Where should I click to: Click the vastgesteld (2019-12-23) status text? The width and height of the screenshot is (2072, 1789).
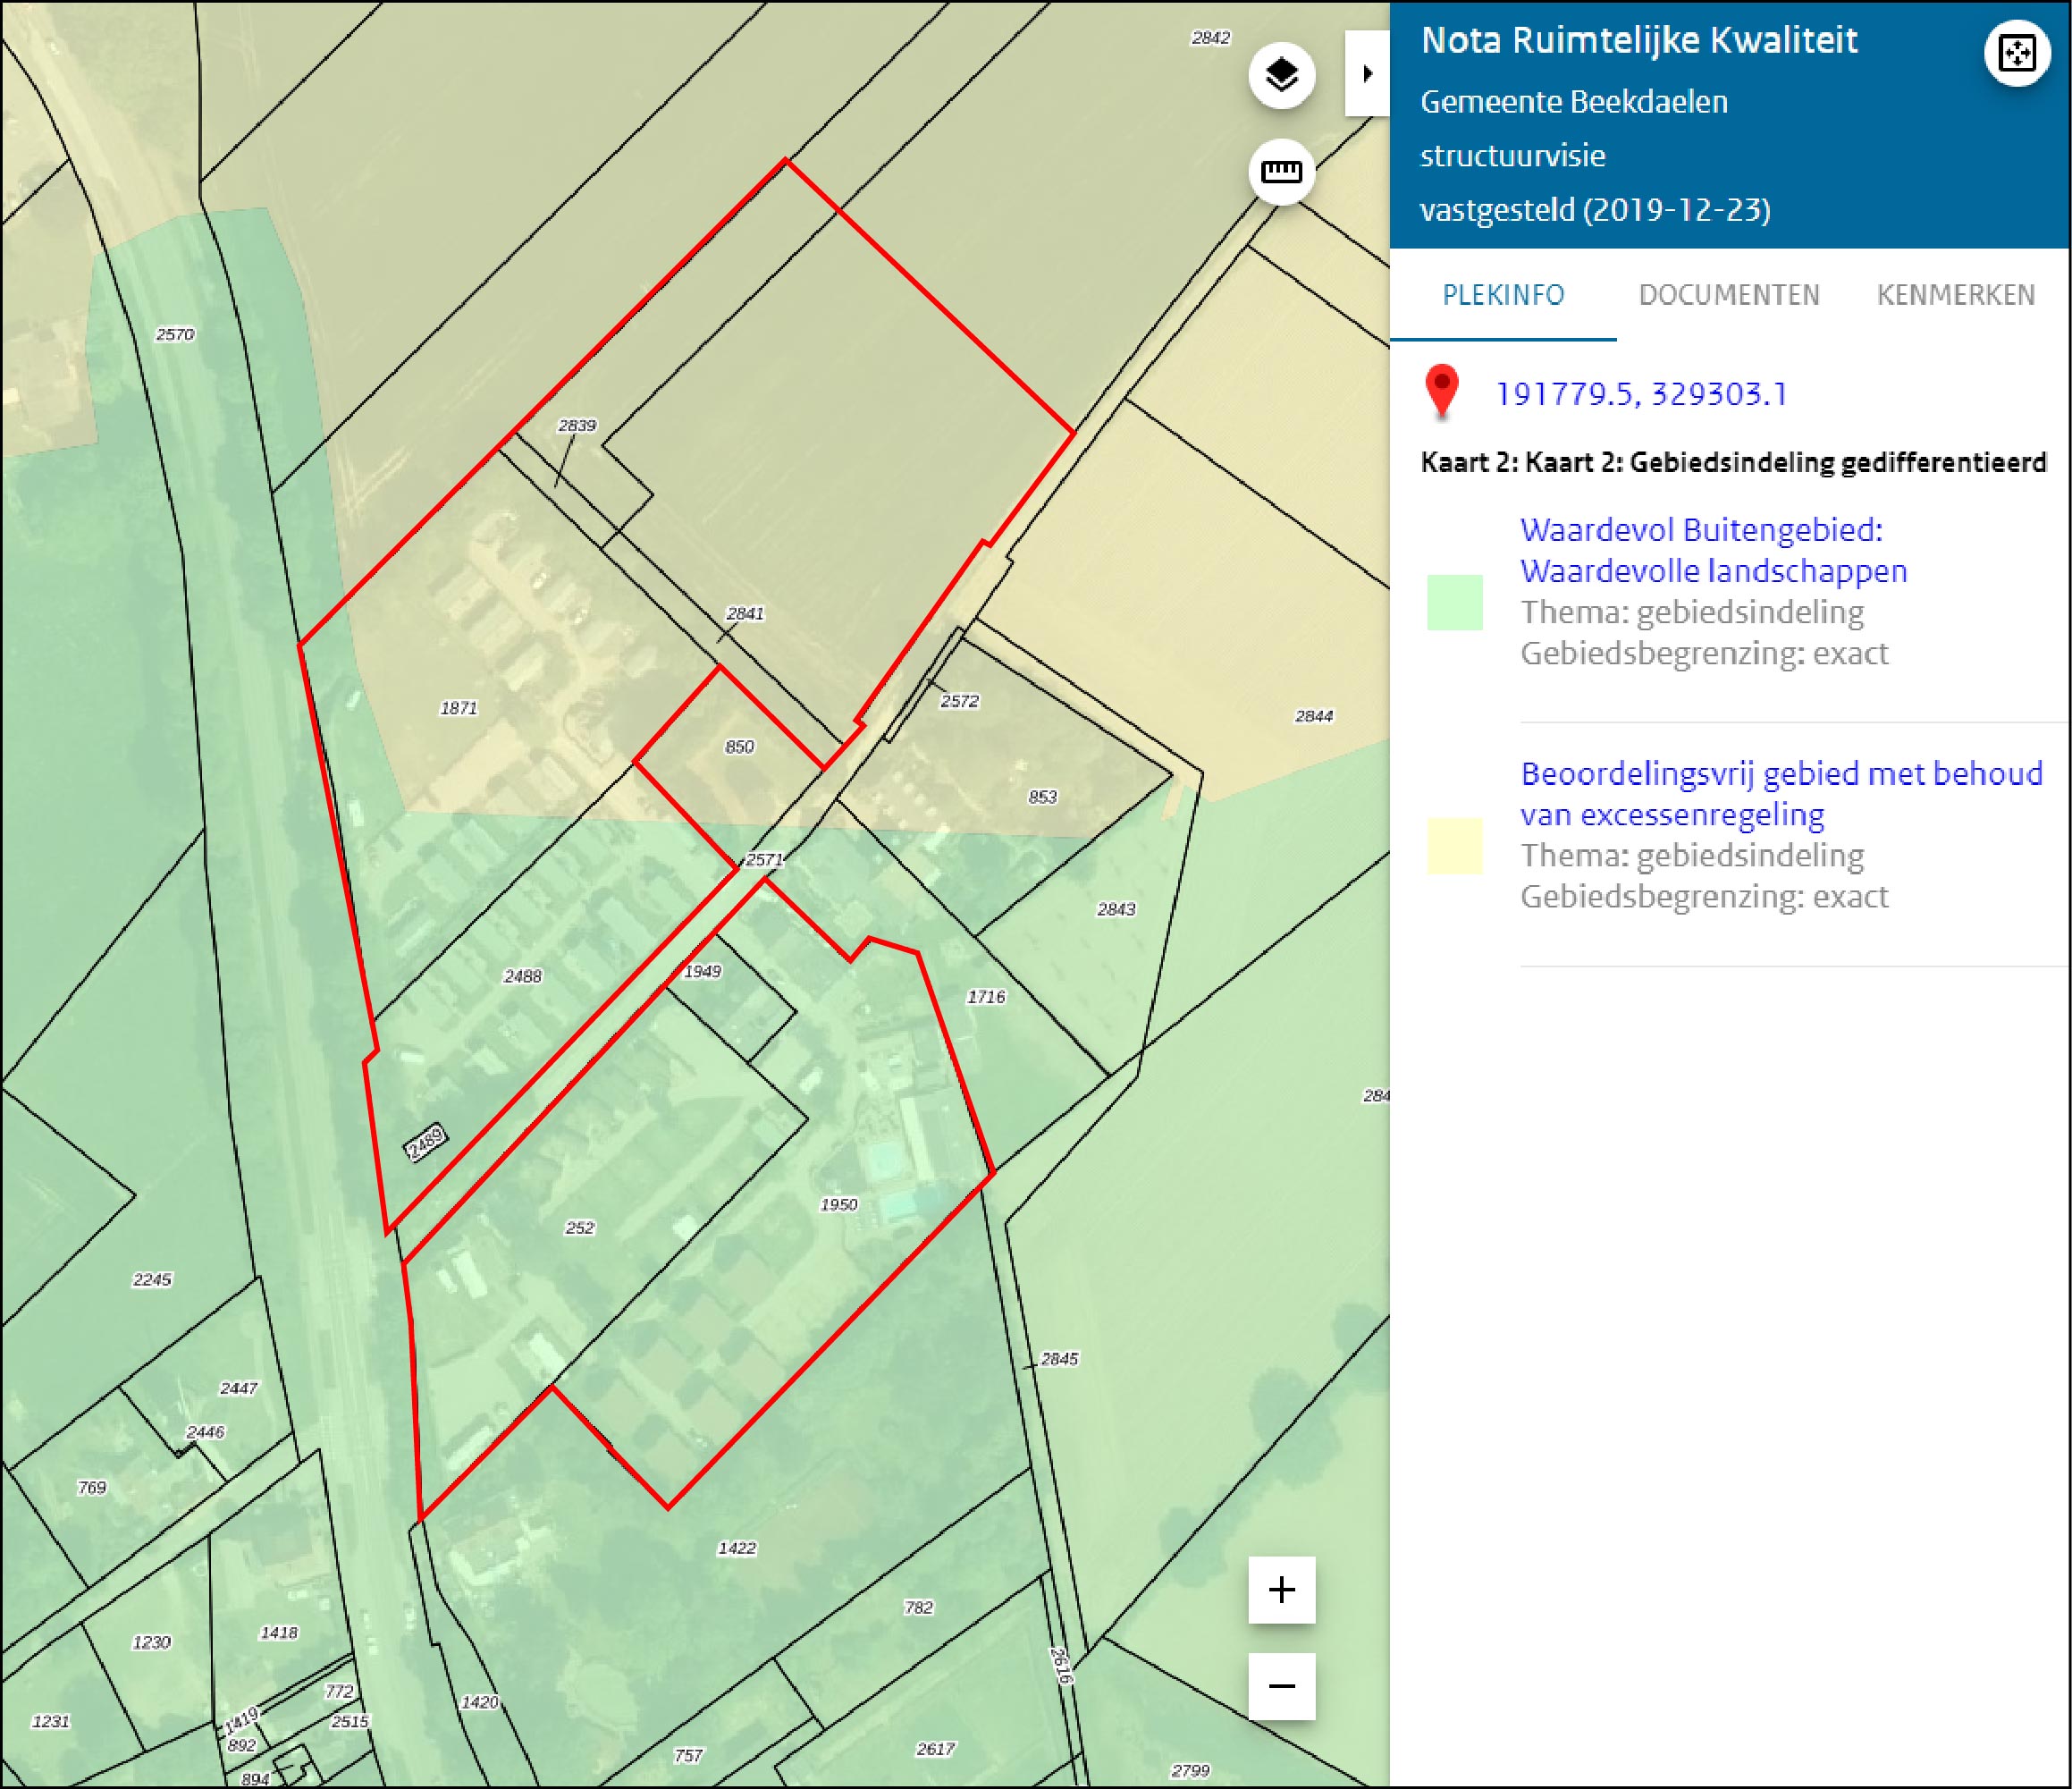click(x=1595, y=210)
